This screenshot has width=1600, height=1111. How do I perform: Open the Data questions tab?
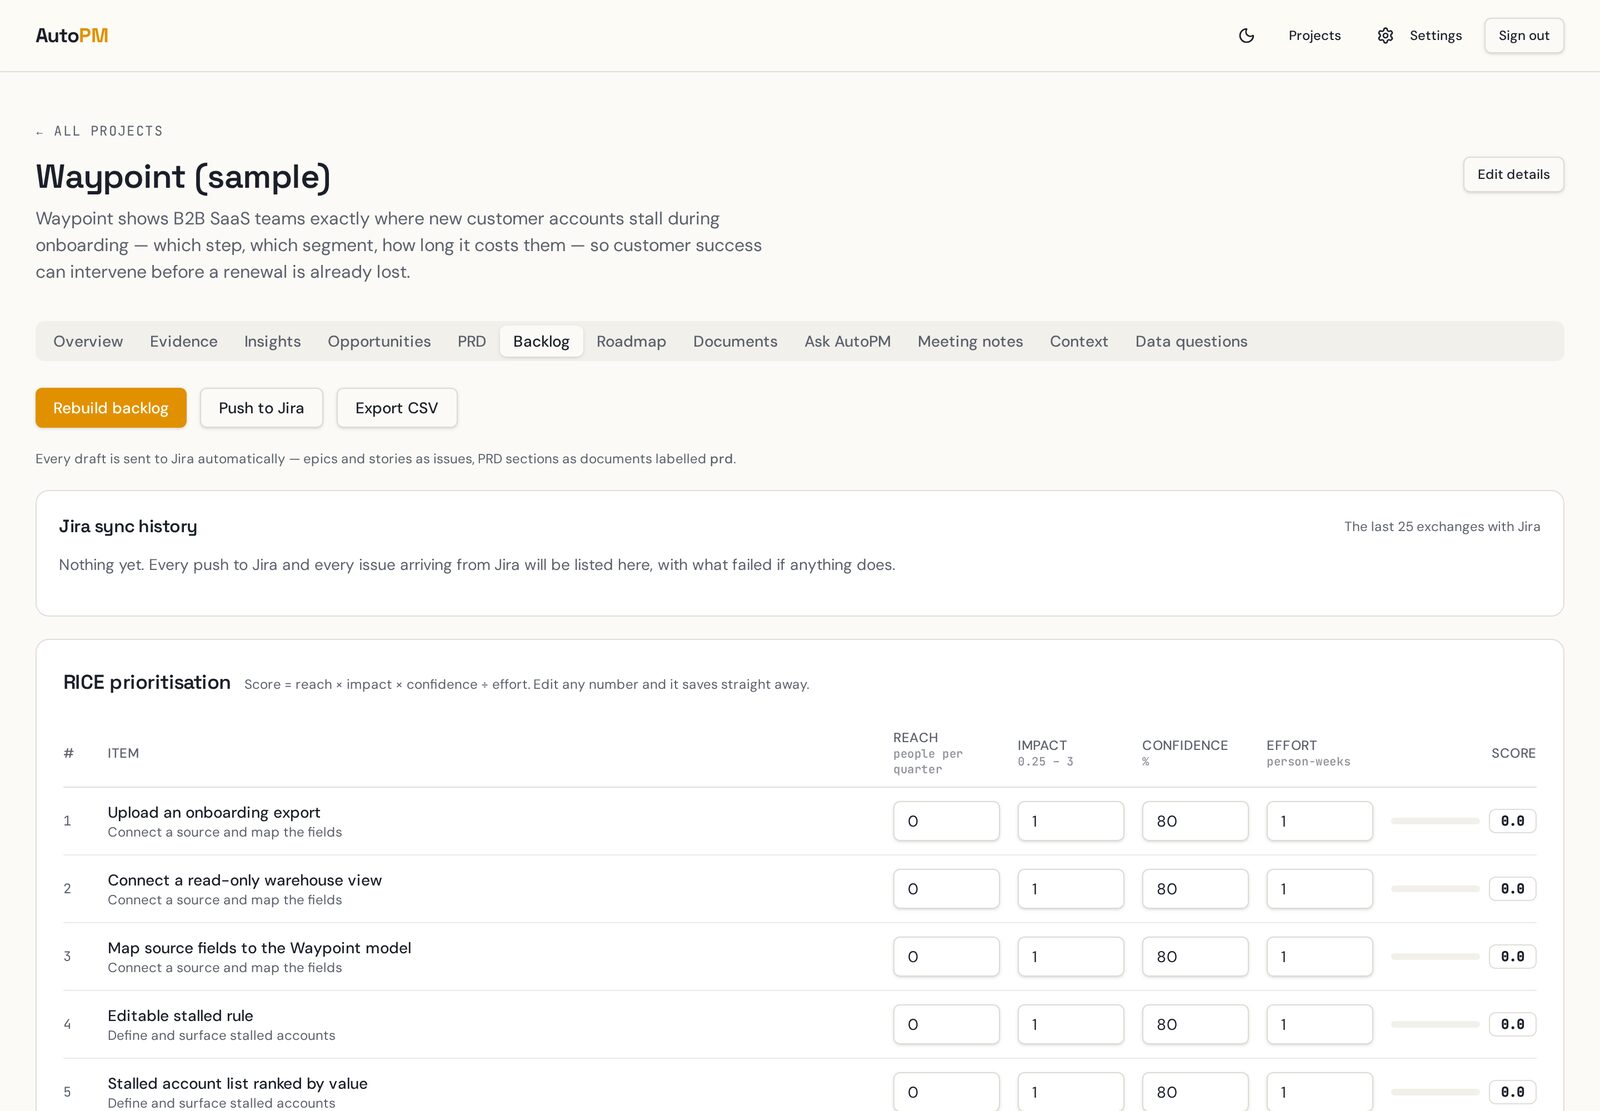(x=1191, y=341)
